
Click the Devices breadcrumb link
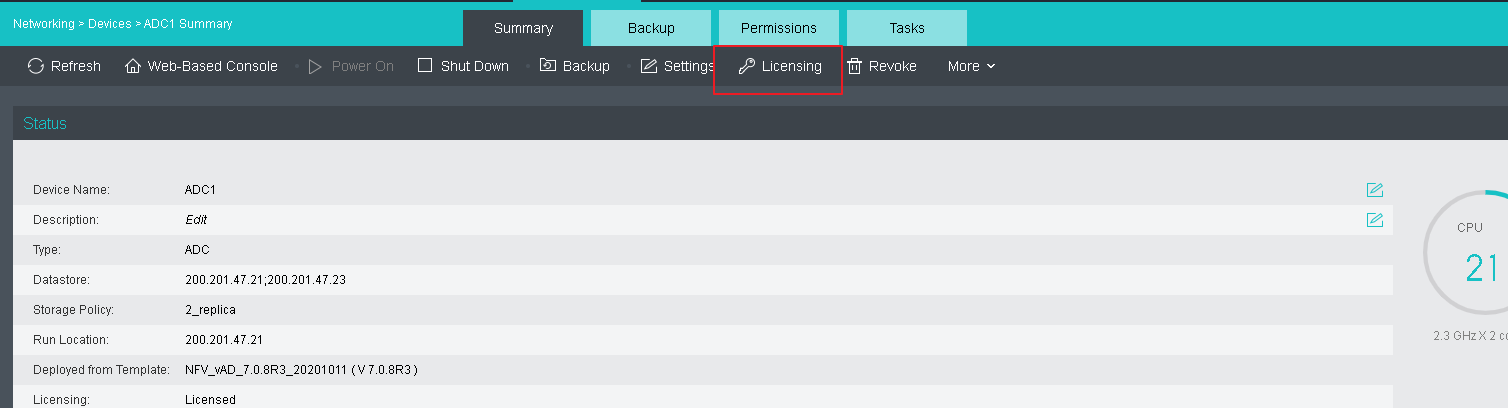[110, 23]
